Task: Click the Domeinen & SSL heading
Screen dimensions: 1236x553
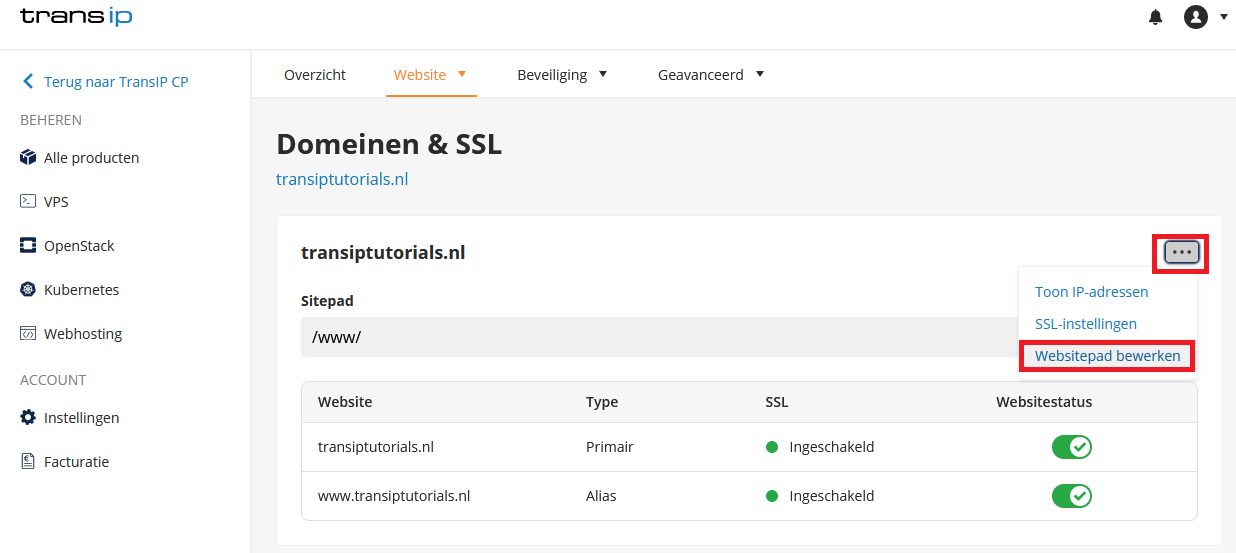Action: pos(389,145)
